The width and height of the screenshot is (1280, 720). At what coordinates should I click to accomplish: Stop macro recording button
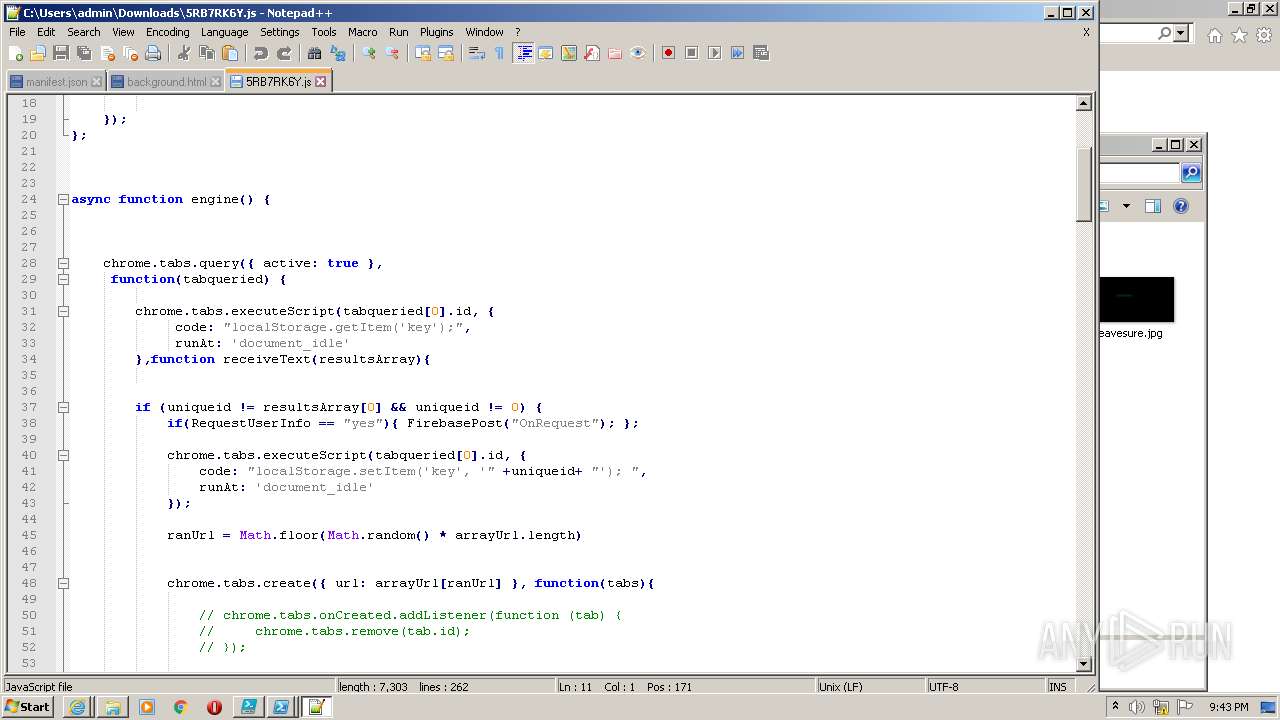click(691, 53)
